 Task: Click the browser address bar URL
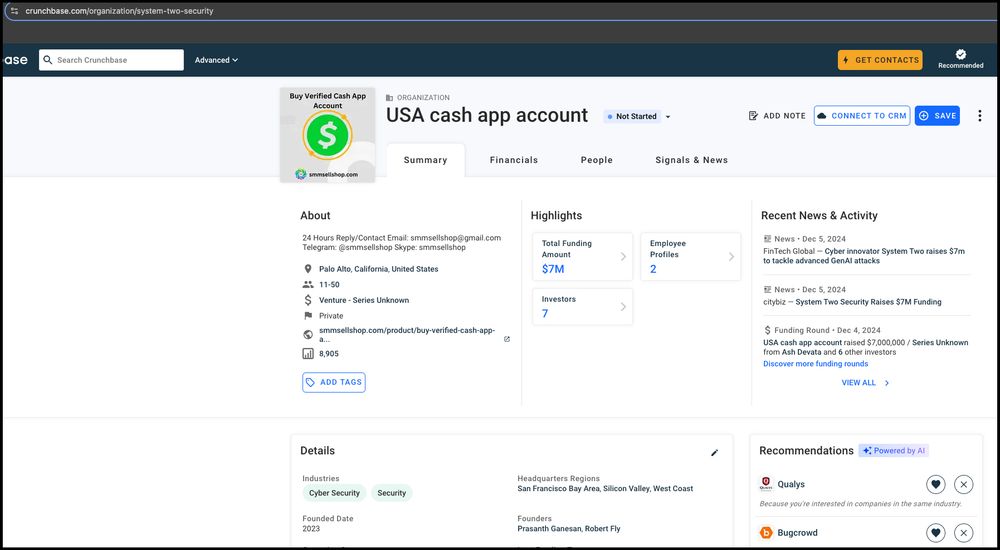(119, 11)
